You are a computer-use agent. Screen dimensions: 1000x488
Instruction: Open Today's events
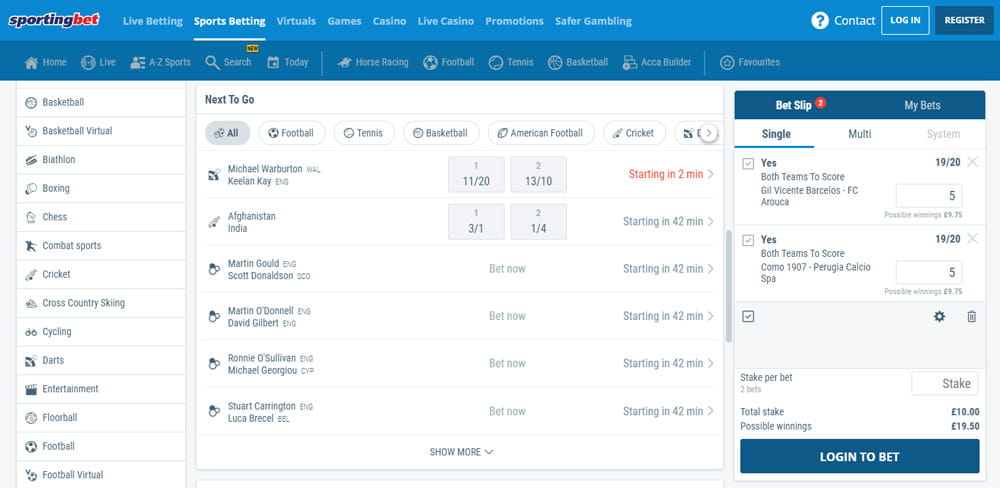coord(288,62)
